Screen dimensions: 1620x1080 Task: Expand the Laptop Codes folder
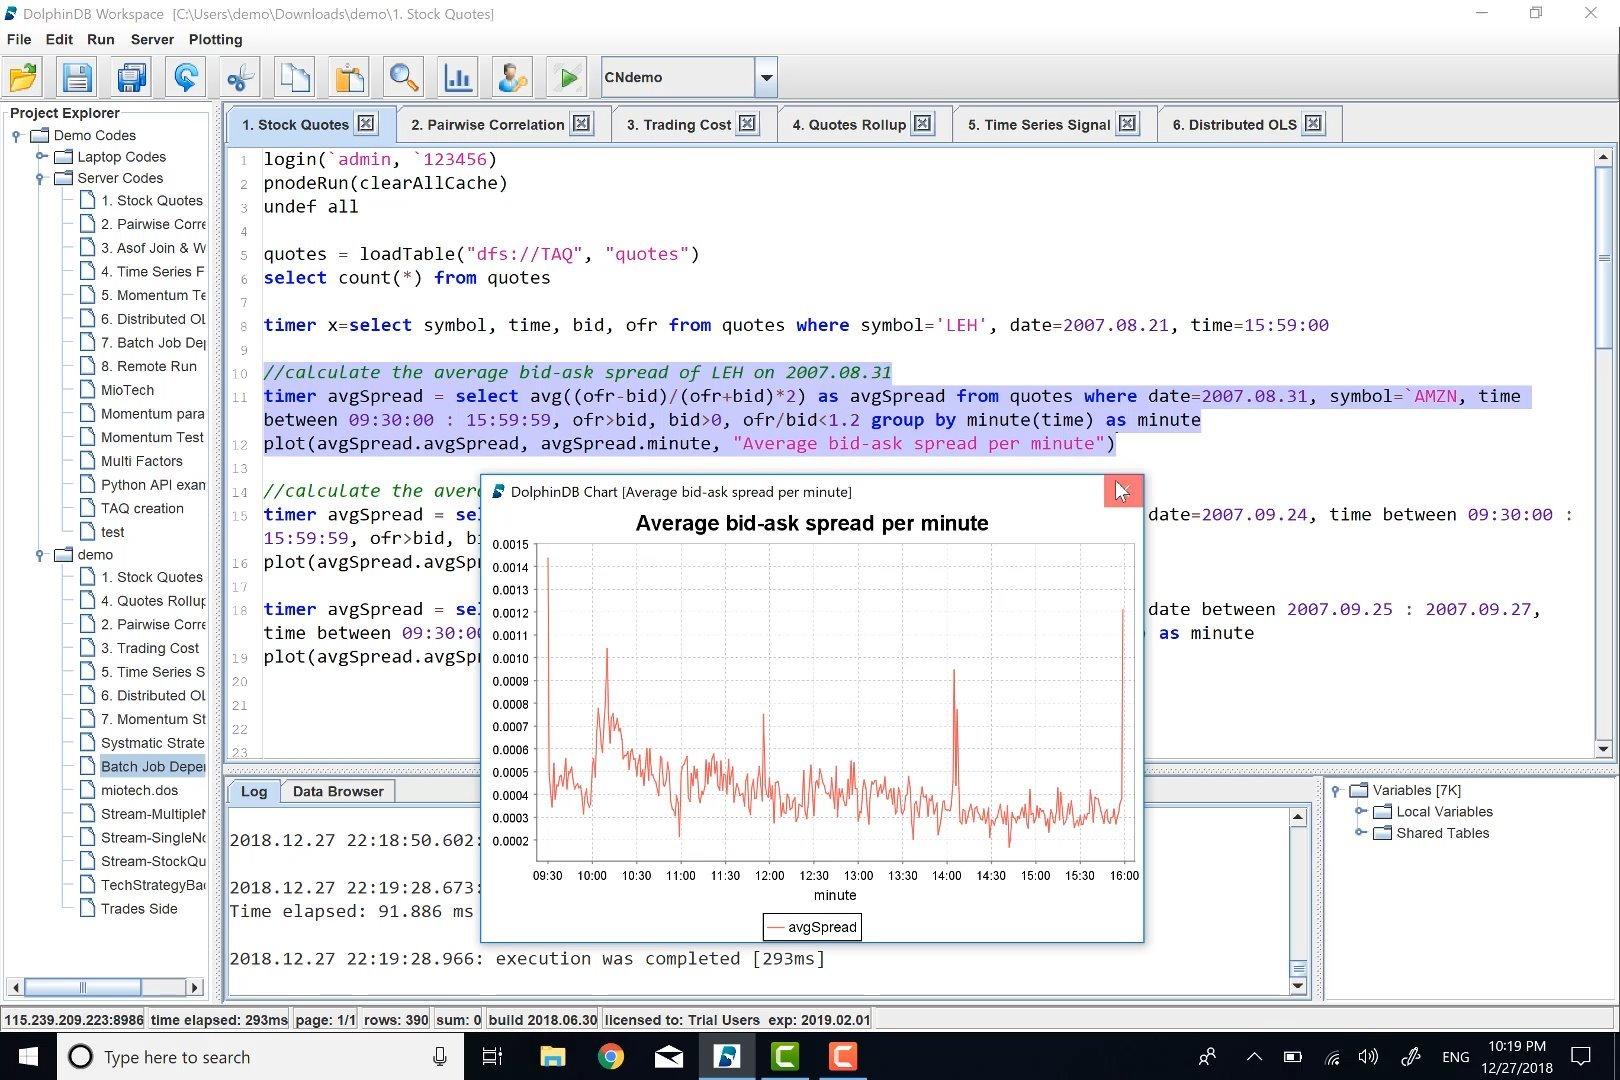pyautogui.click(x=41, y=156)
